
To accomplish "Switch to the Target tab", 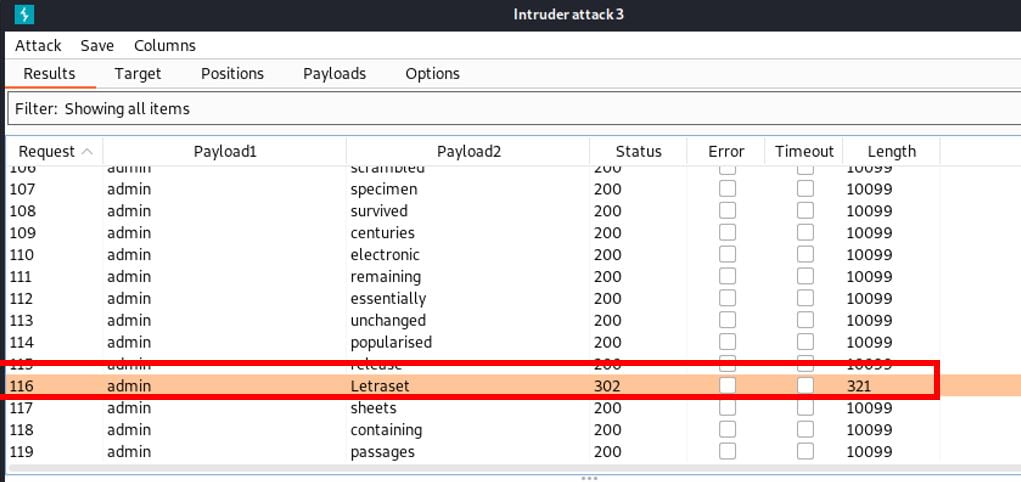I will pos(138,74).
